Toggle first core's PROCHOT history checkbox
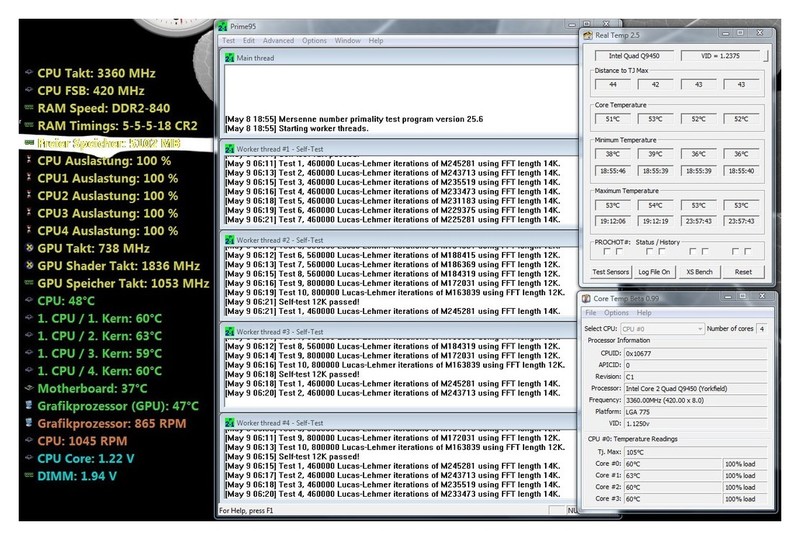 pyautogui.click(x=619, y=252)
